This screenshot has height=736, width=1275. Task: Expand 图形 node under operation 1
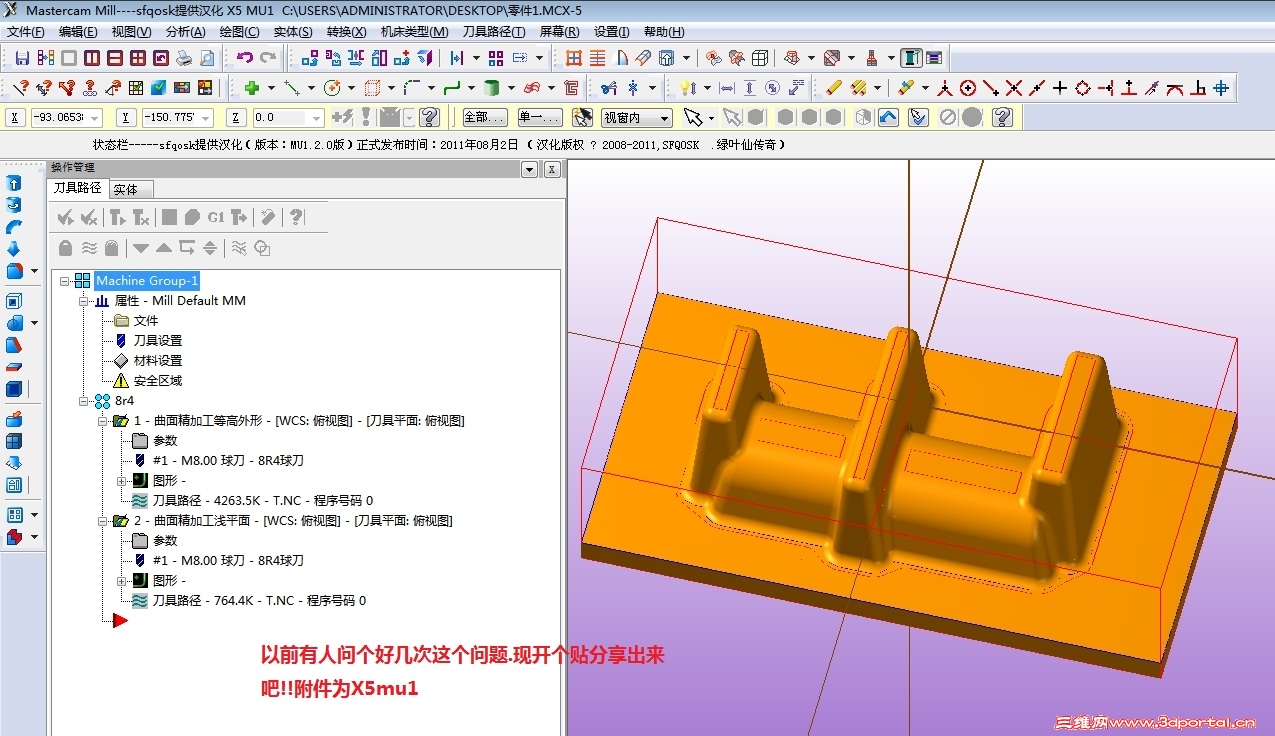tap(122, 481)
